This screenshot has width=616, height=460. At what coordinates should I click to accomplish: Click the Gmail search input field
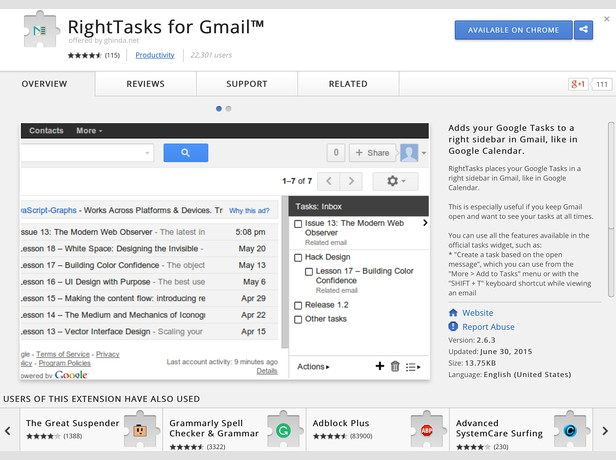[x=86, y=153]
